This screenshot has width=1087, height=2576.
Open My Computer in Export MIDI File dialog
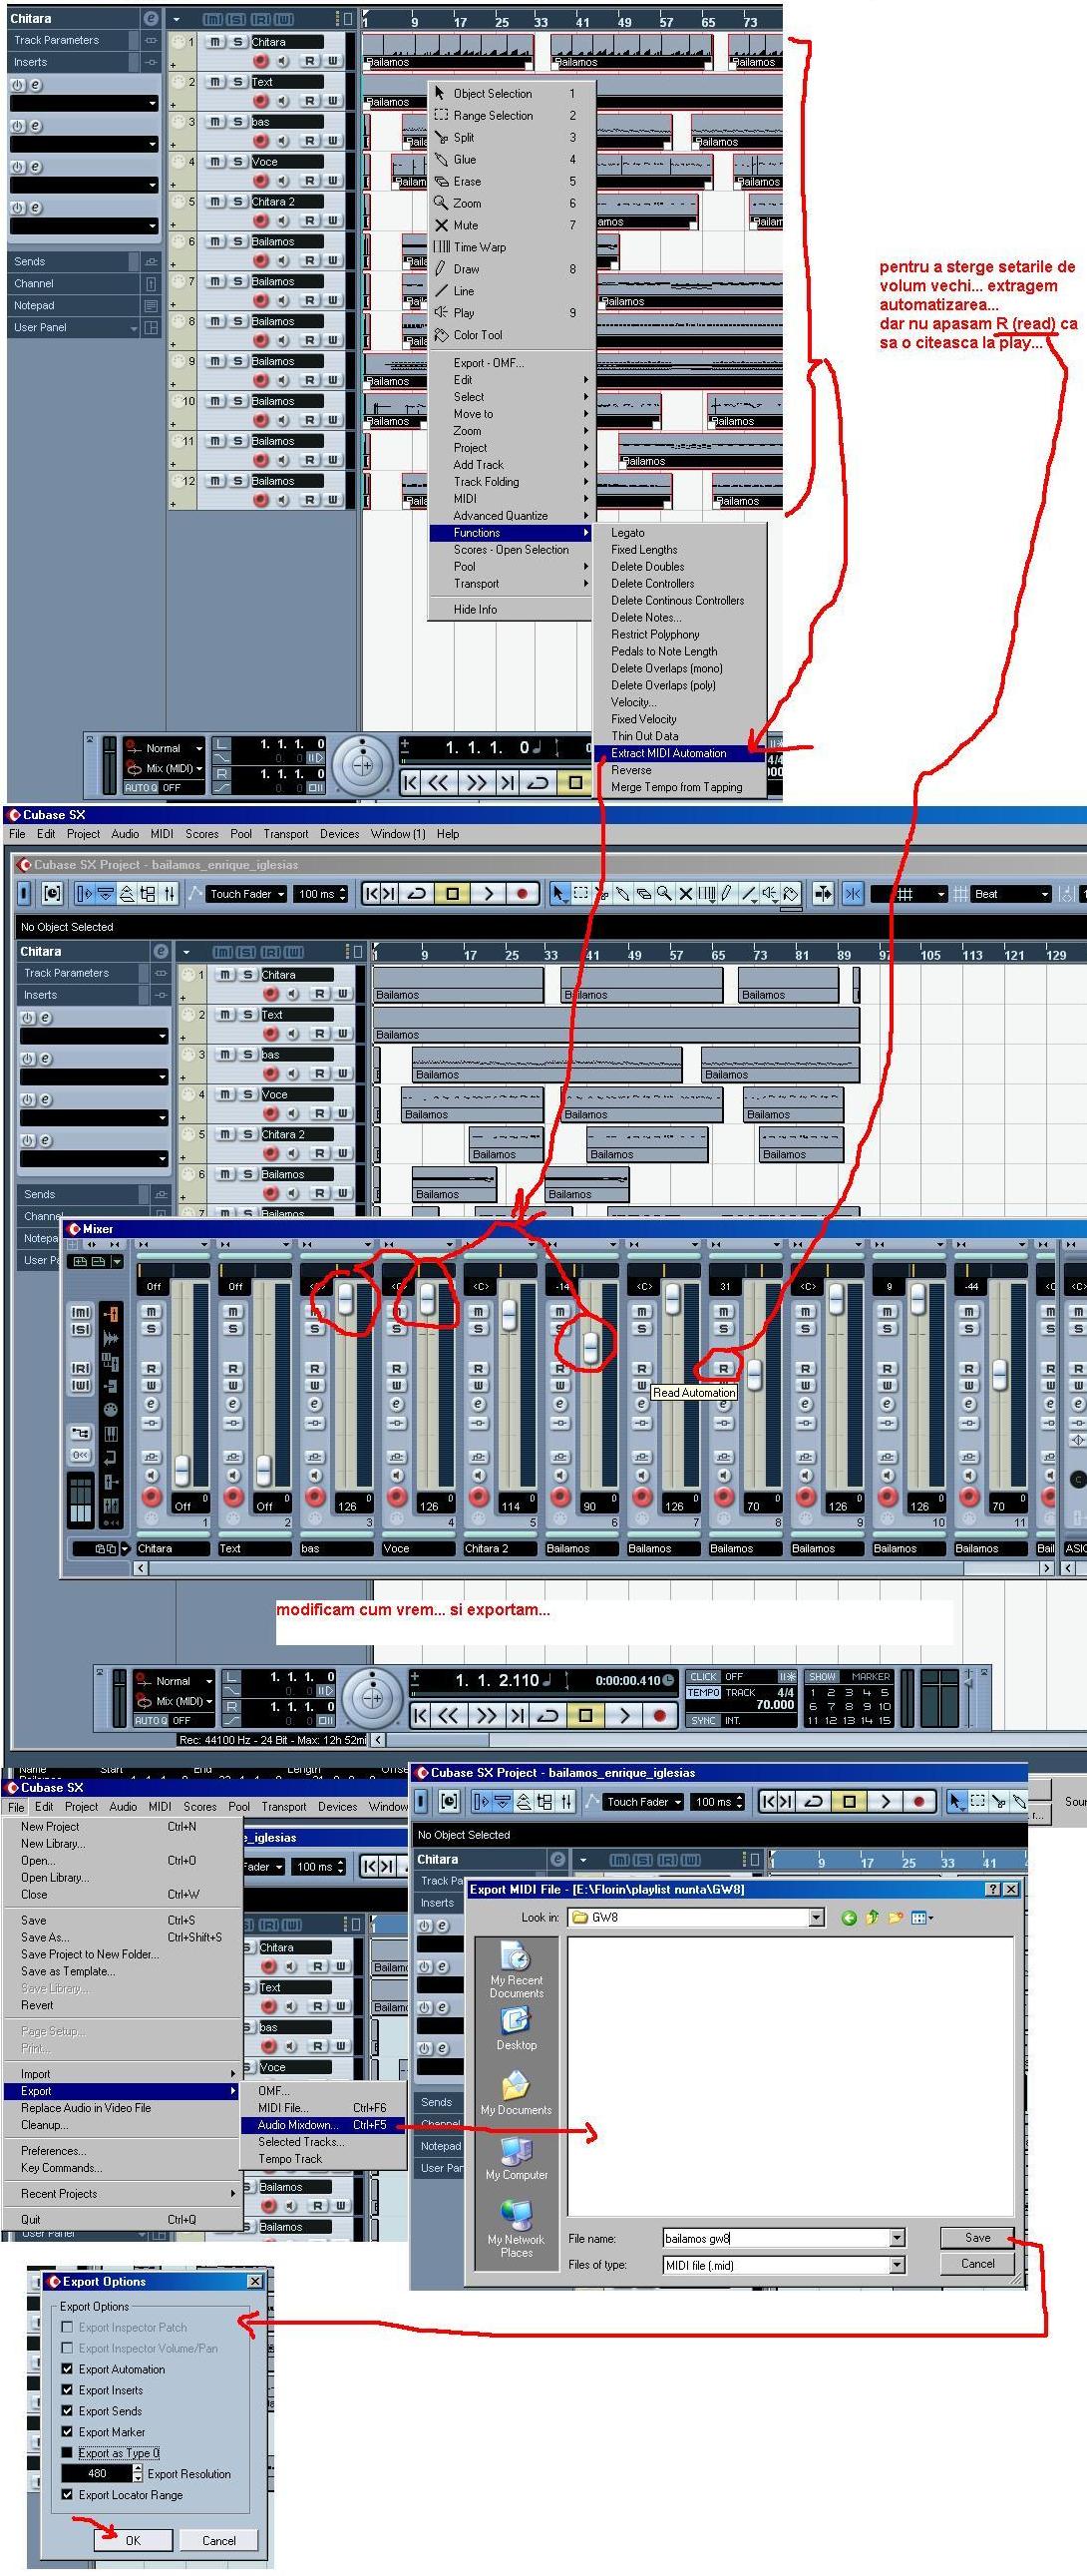point(516,2158)
